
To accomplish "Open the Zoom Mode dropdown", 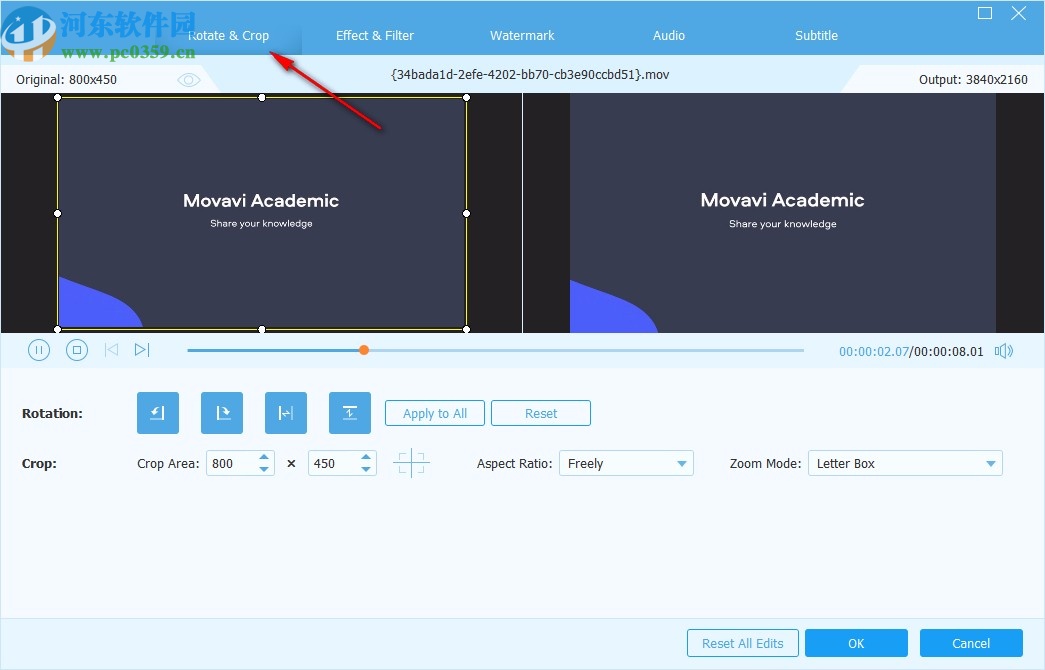I will point(905,463).
